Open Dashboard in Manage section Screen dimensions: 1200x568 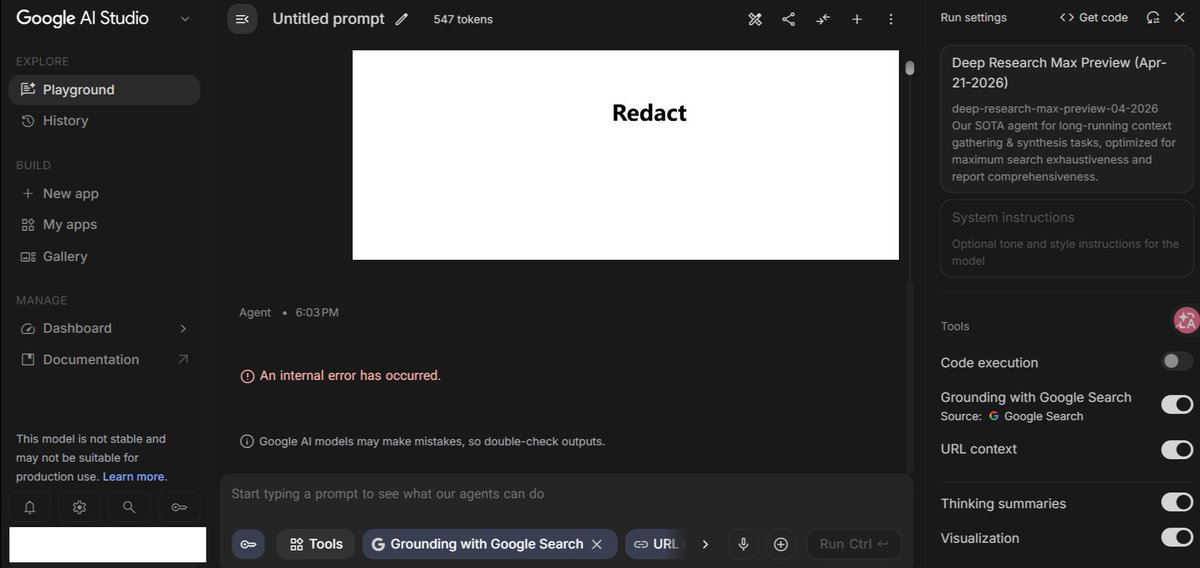[x=104, y=328]
